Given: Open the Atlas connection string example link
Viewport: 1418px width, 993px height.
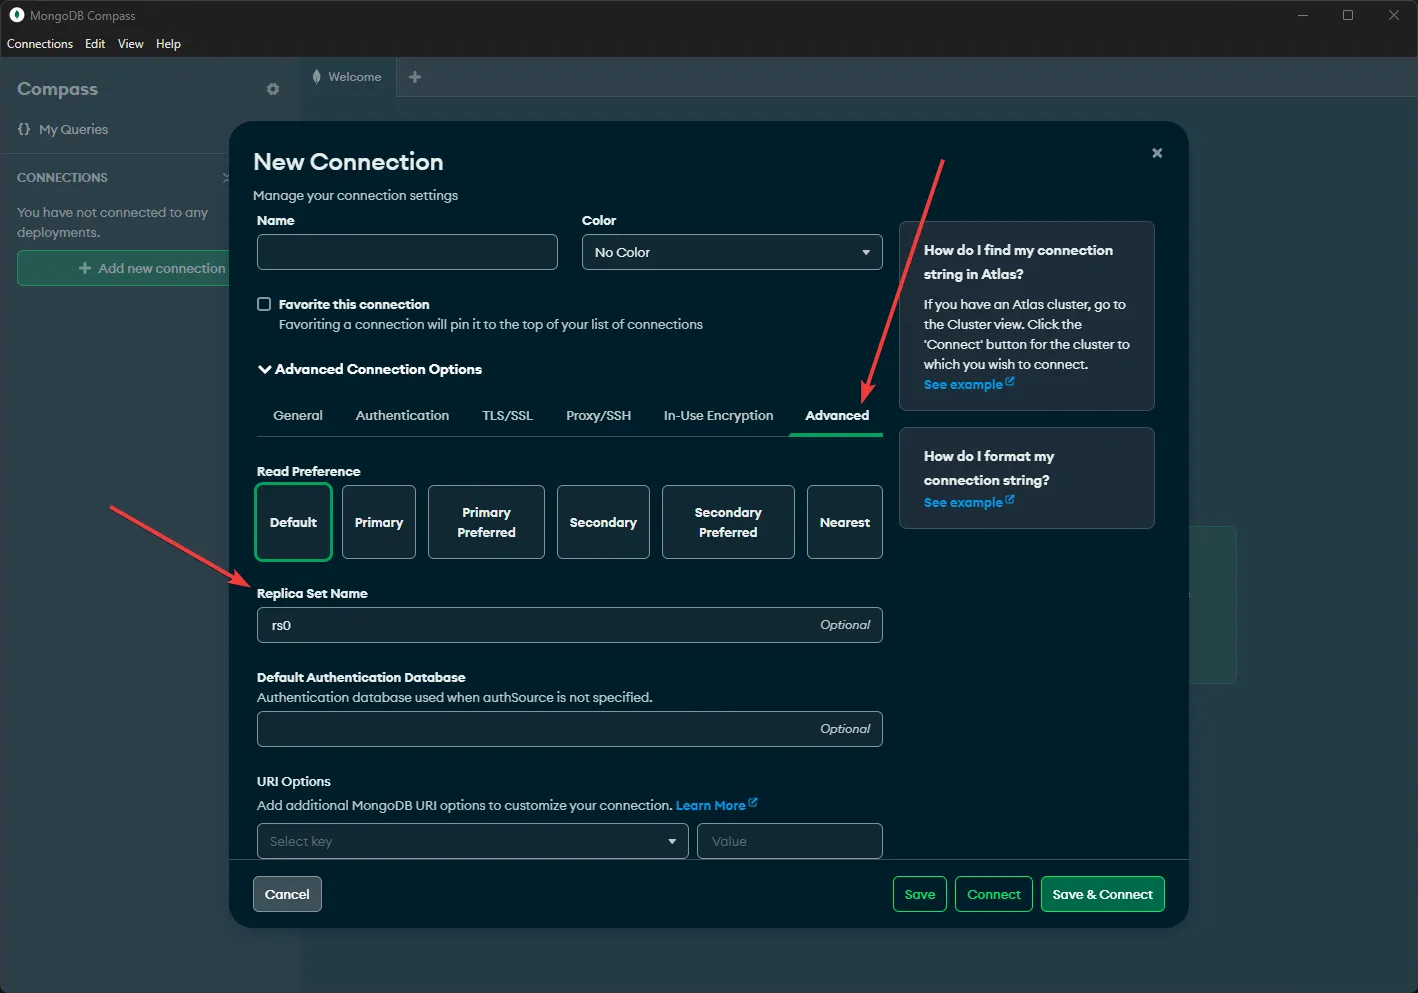Looking at the screenshot, I should click(960, 383).
